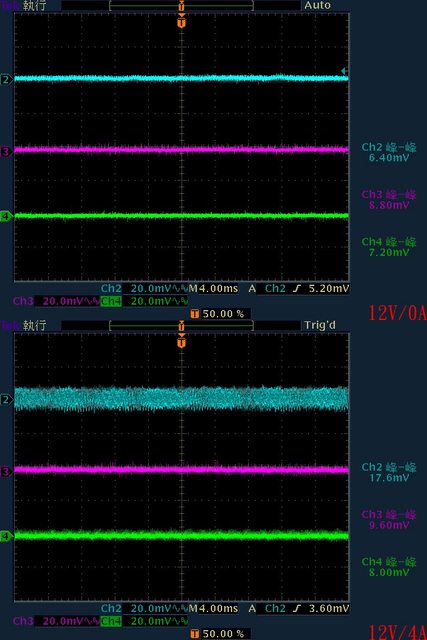Click the channel 3 ground marker in upper capture
Image resolution: width=427 pixels, height=640 pixels.
pyautogui.click(x=6, y=152)
